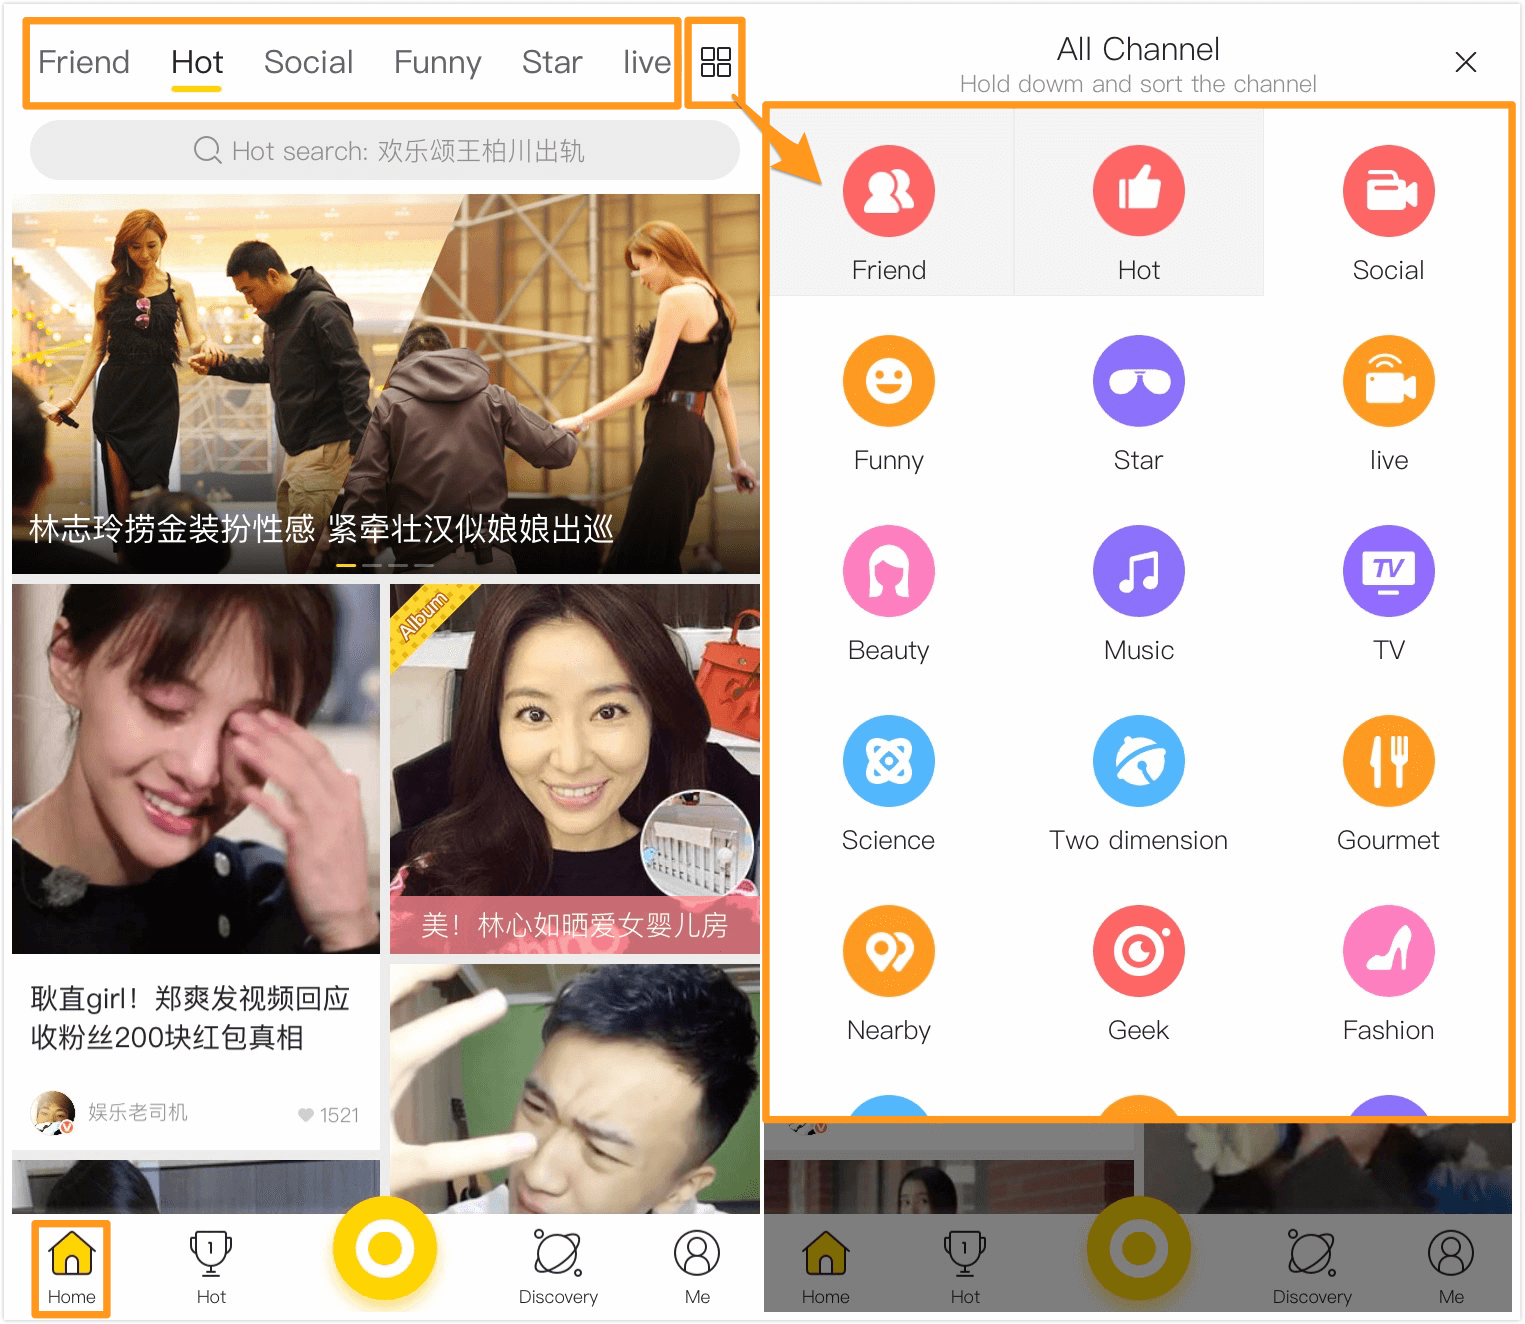Tap the yellow center record button
1525x1324 pixels.
pos(385,1248)
